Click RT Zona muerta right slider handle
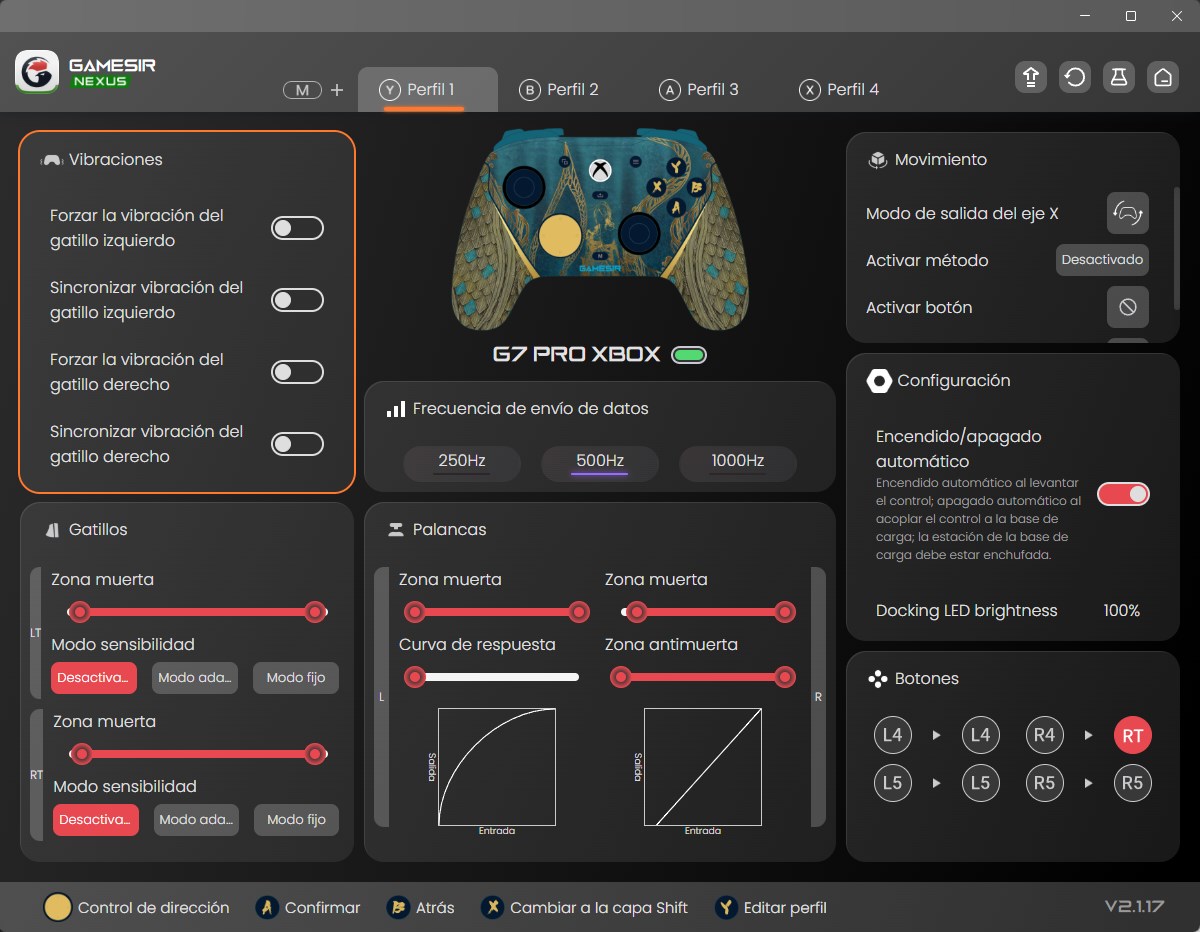Image resolution: width=1200 pixels, height=932 pixels. tap(315, 754)
